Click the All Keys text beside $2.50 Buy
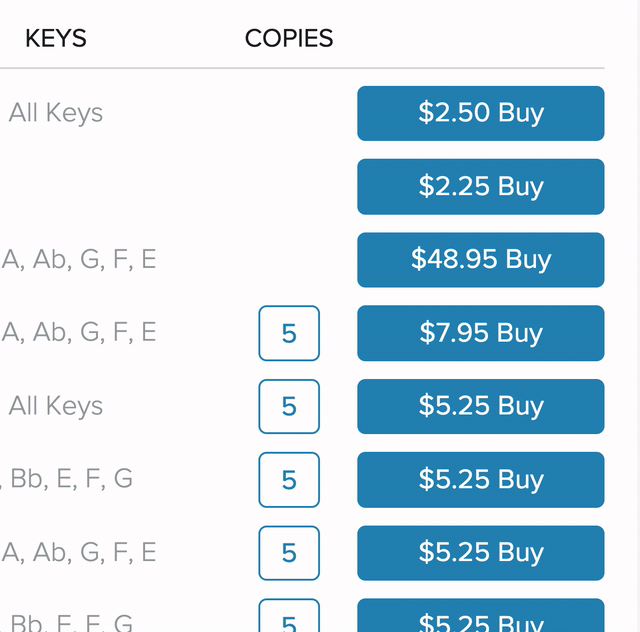This screenshot has width=640, height=632. point(56,113)
